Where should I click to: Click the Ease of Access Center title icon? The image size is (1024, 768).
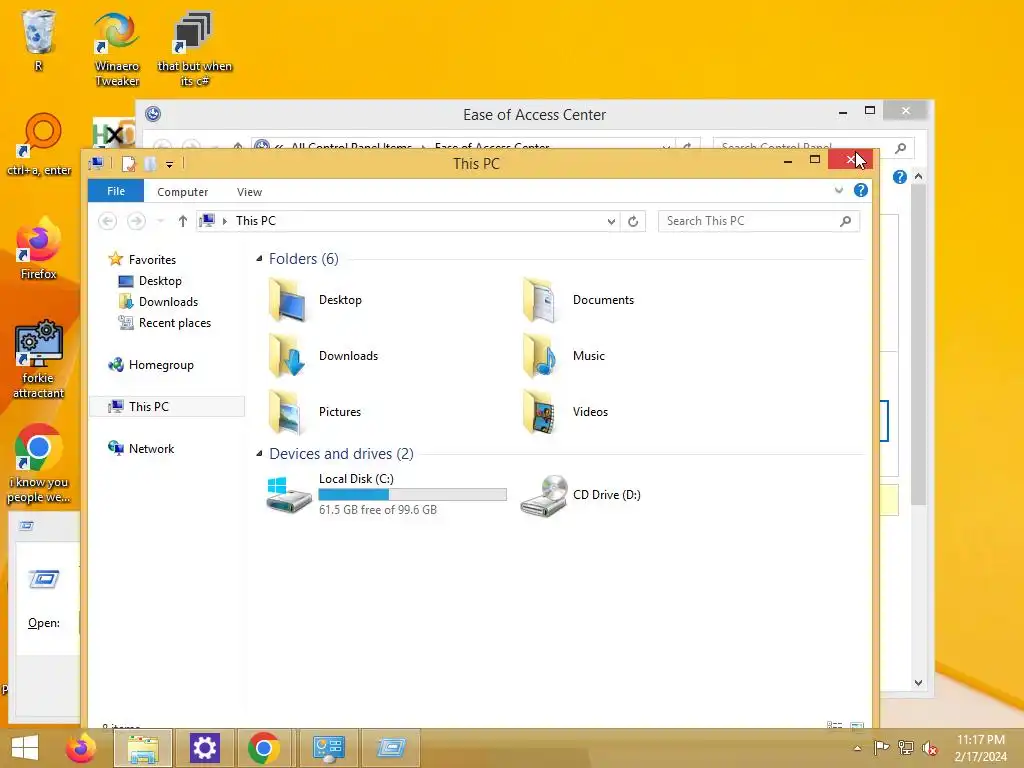(153, 114)
